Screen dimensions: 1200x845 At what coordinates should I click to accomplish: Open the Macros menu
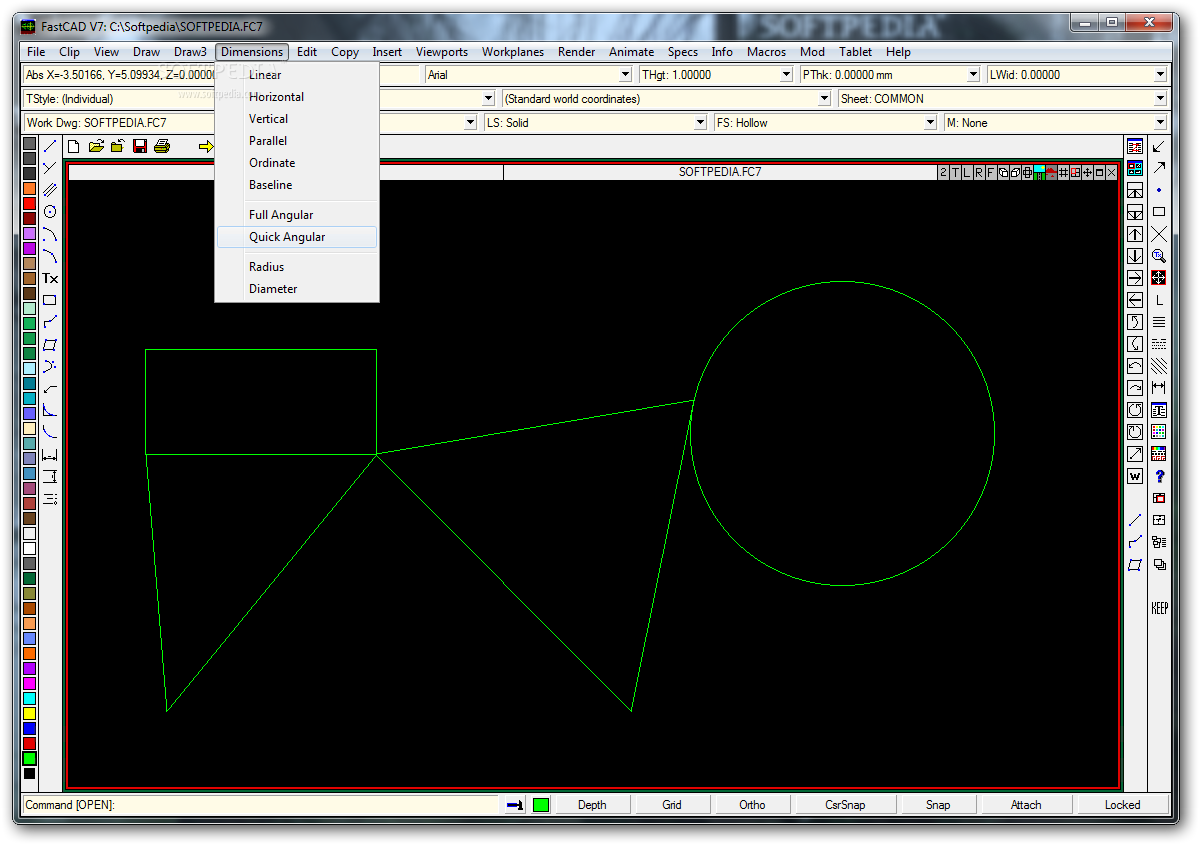(x=767, y=52)
